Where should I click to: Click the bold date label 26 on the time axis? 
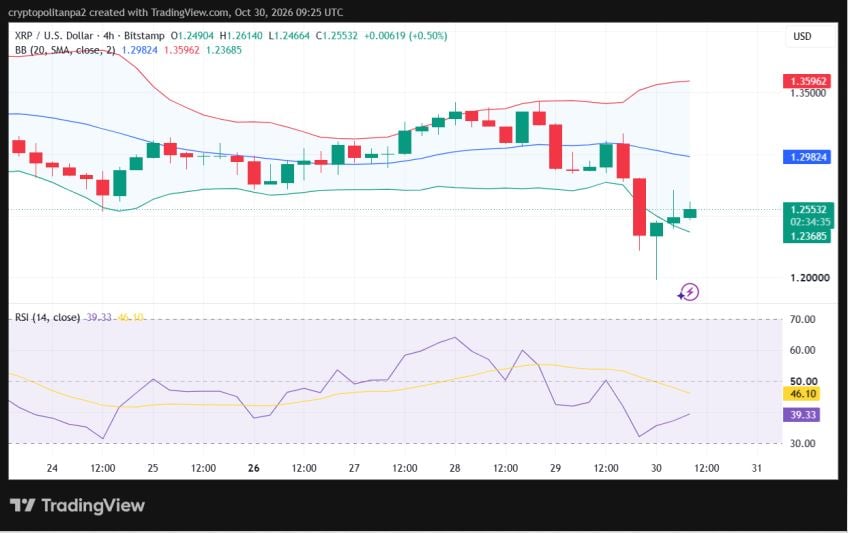pos(254,468)
